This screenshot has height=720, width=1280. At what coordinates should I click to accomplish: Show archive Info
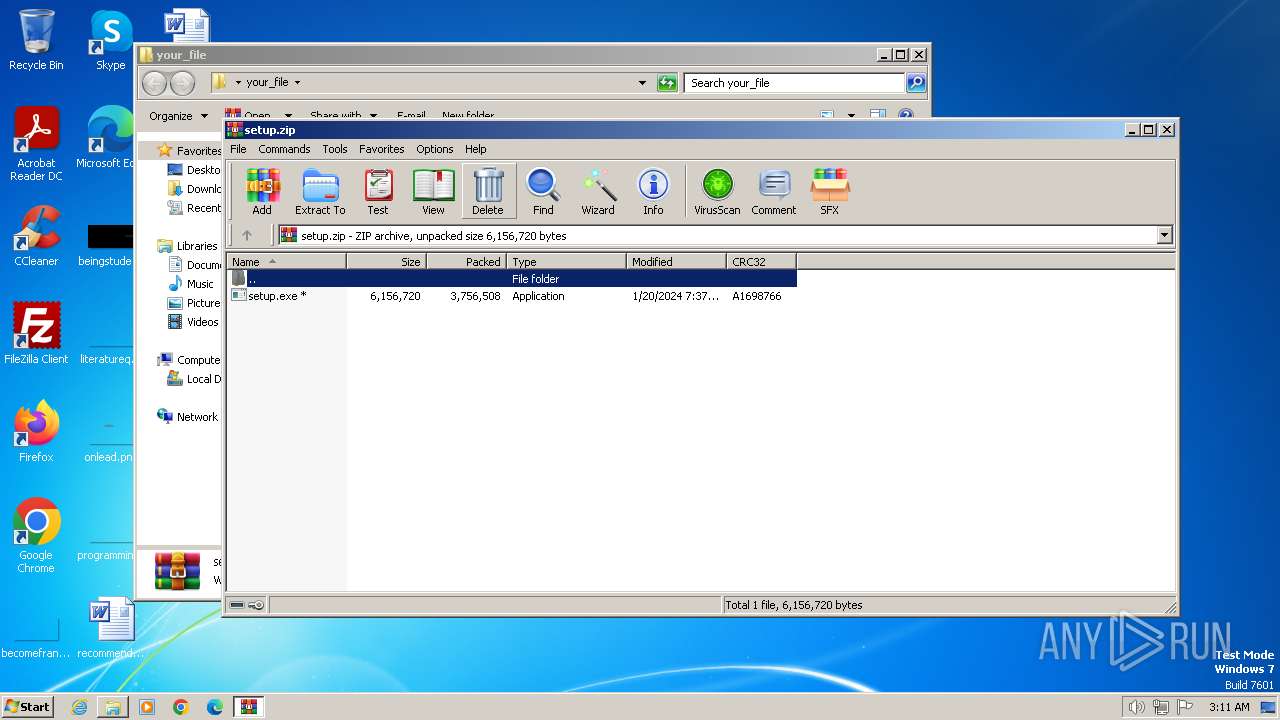[653, 191]
